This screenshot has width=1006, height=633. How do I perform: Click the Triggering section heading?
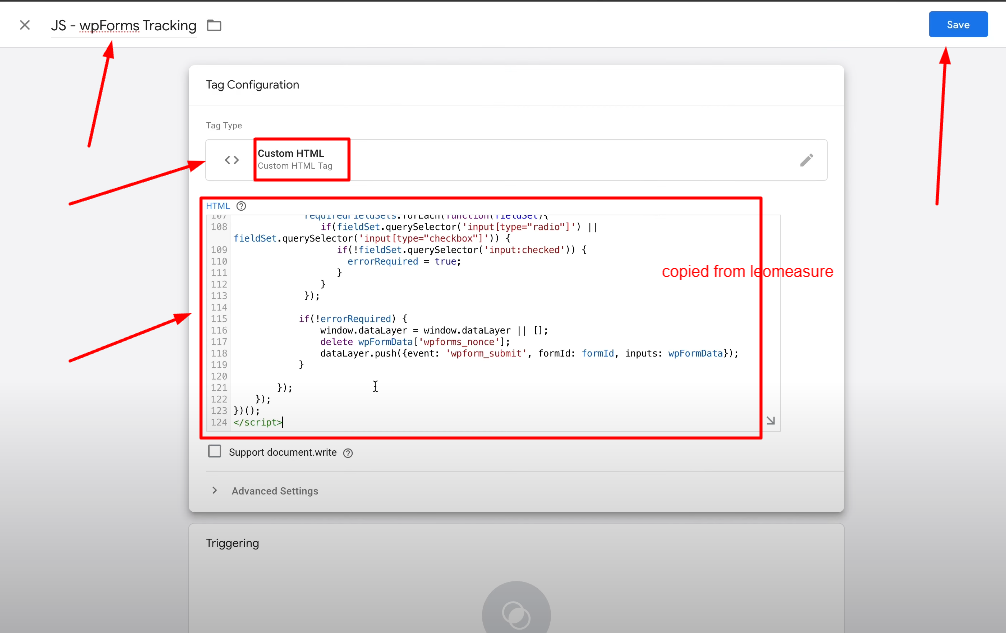point(232,543)
